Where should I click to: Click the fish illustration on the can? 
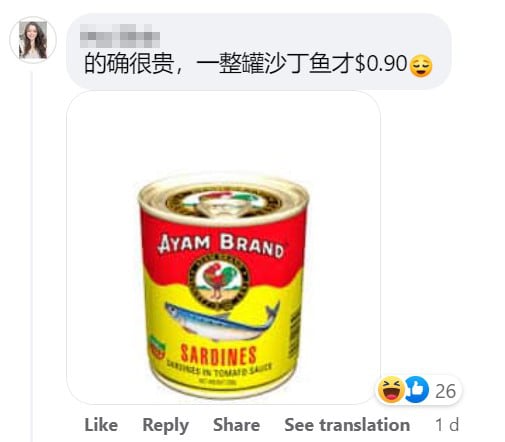tap(222, 320)
